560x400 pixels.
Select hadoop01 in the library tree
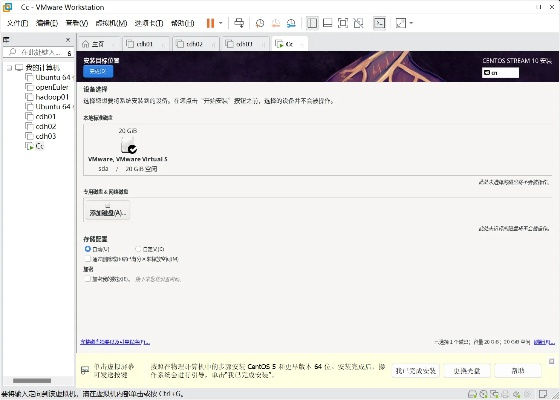pos(52,97)
